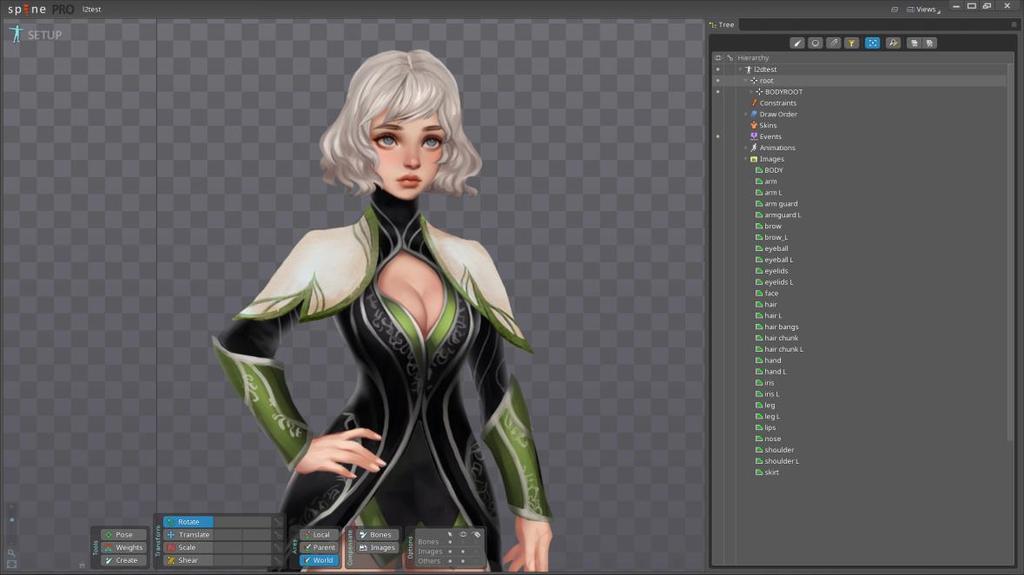The width and height of the screenshot is (1024, 575).
Task: Expand the BODYROOT bone node
Action: pyautogui.click(x=751, y=91)
